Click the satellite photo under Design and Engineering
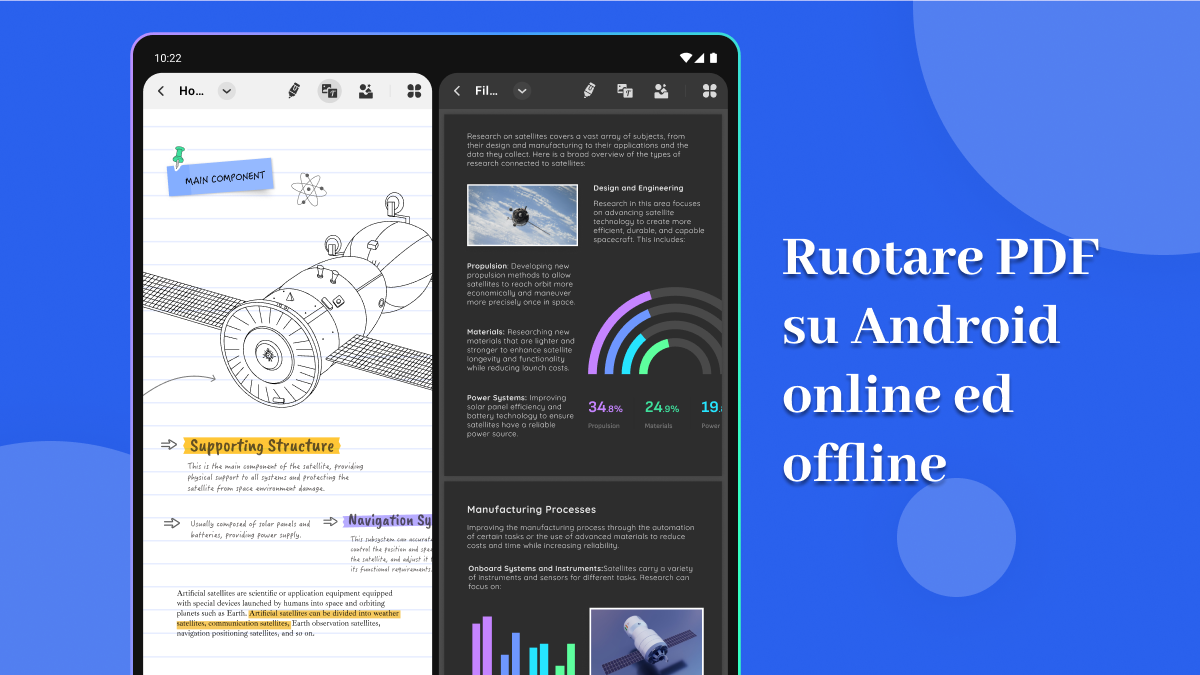 [x=522, y=215]
